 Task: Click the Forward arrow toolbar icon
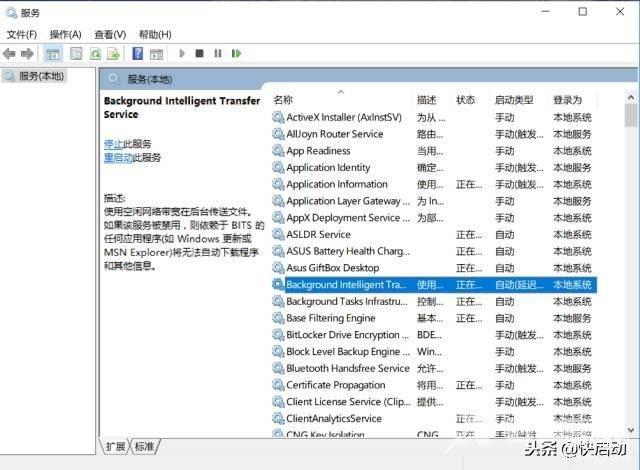(x=27, y=54)
